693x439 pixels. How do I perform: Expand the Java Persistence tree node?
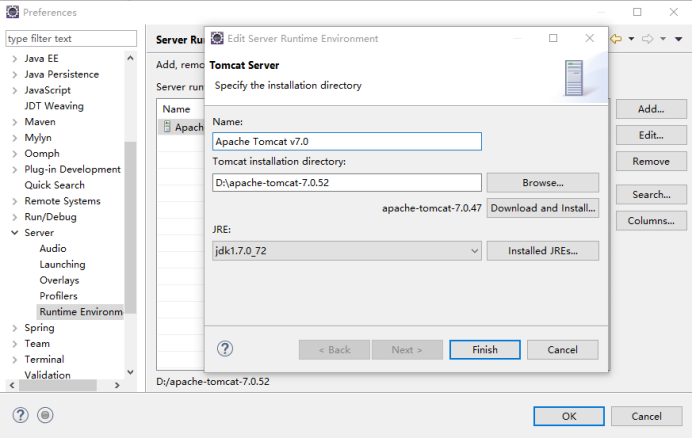(15, 75)
